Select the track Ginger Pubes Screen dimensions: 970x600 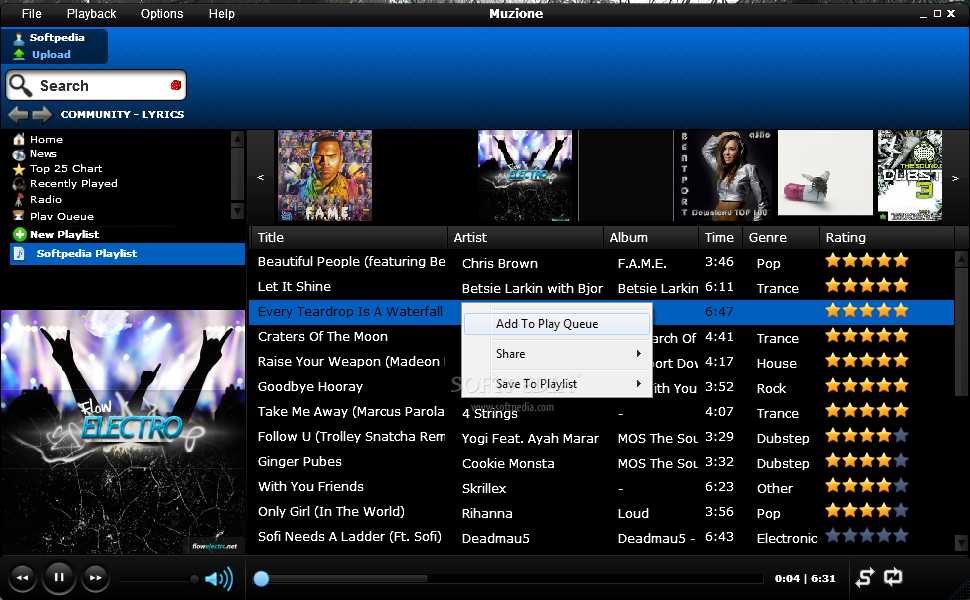click(x=300, y=461)
